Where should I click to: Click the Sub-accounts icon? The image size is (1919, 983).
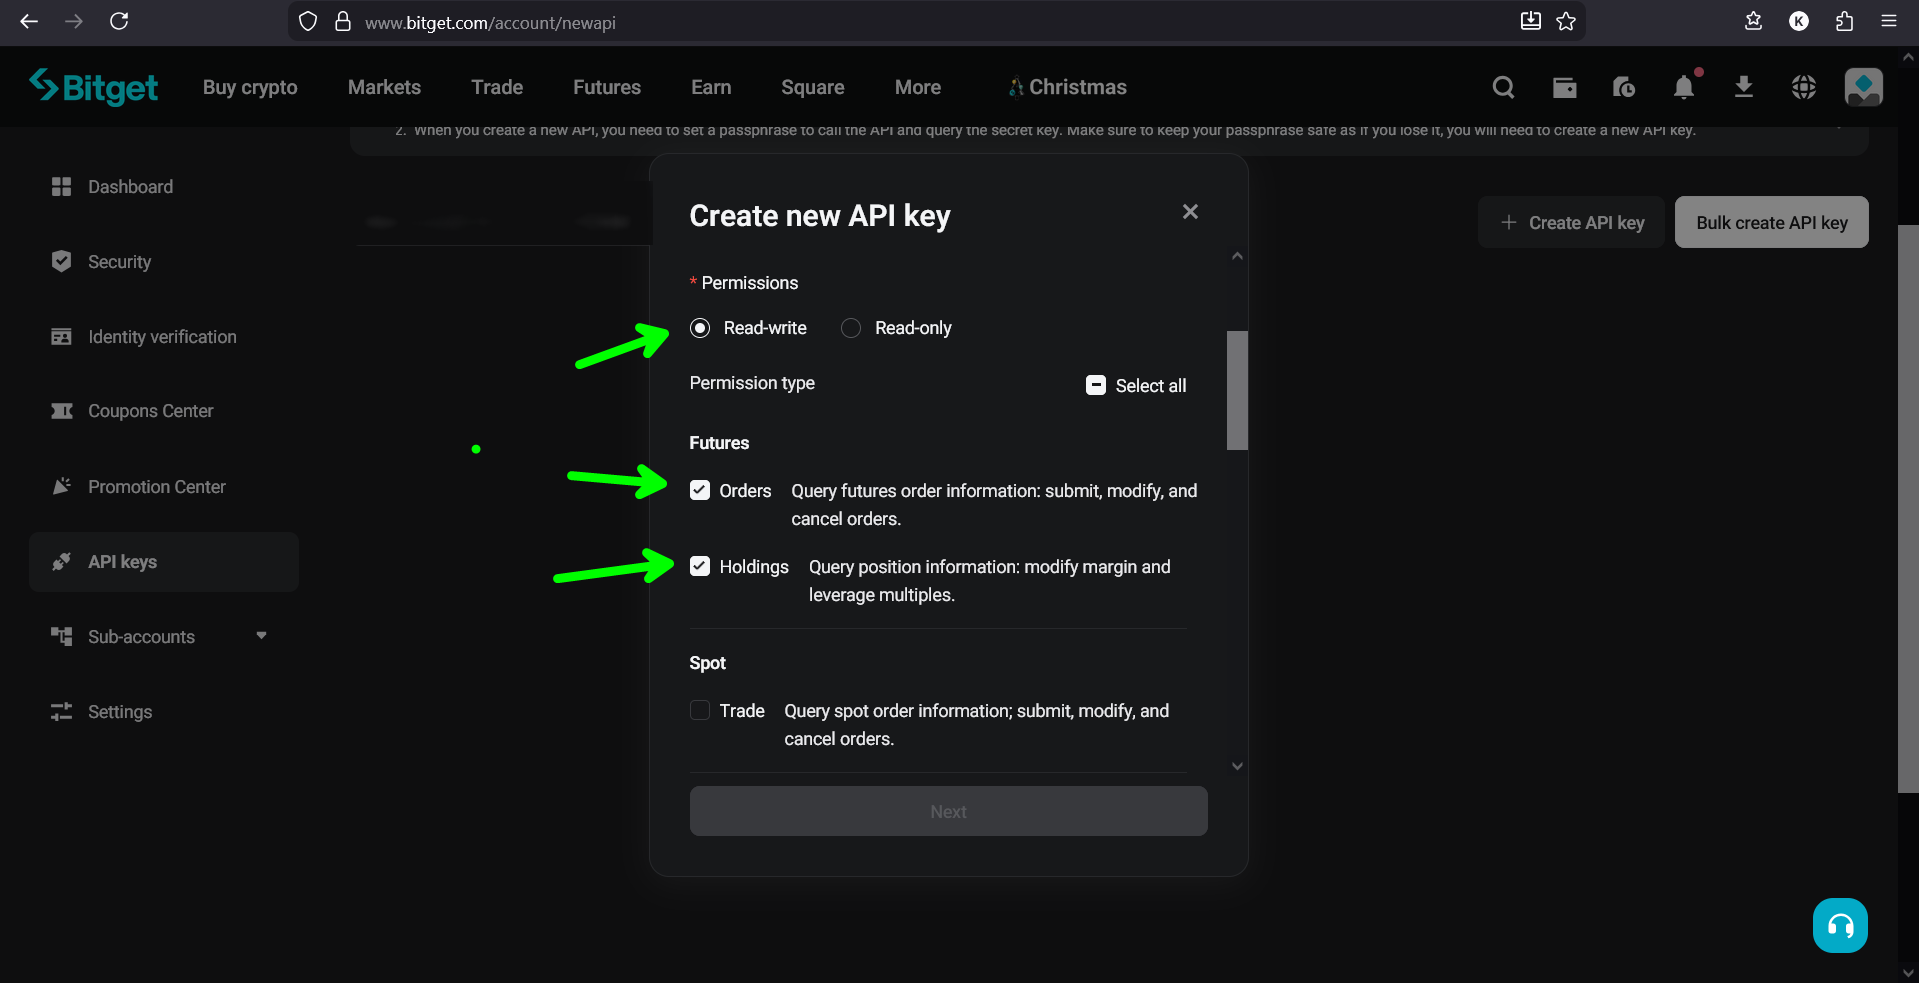click(61, 636)
